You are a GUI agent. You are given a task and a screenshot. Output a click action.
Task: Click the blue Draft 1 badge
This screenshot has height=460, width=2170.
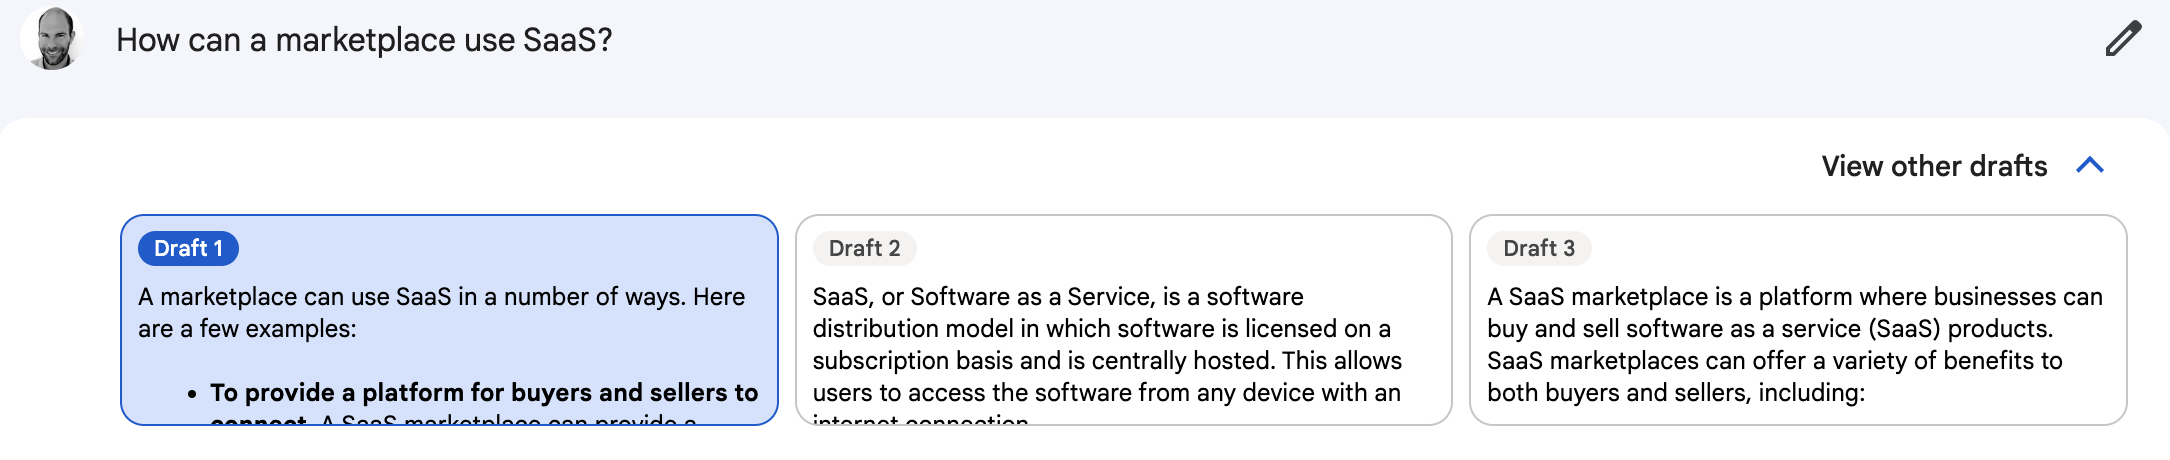coord(188,248)
